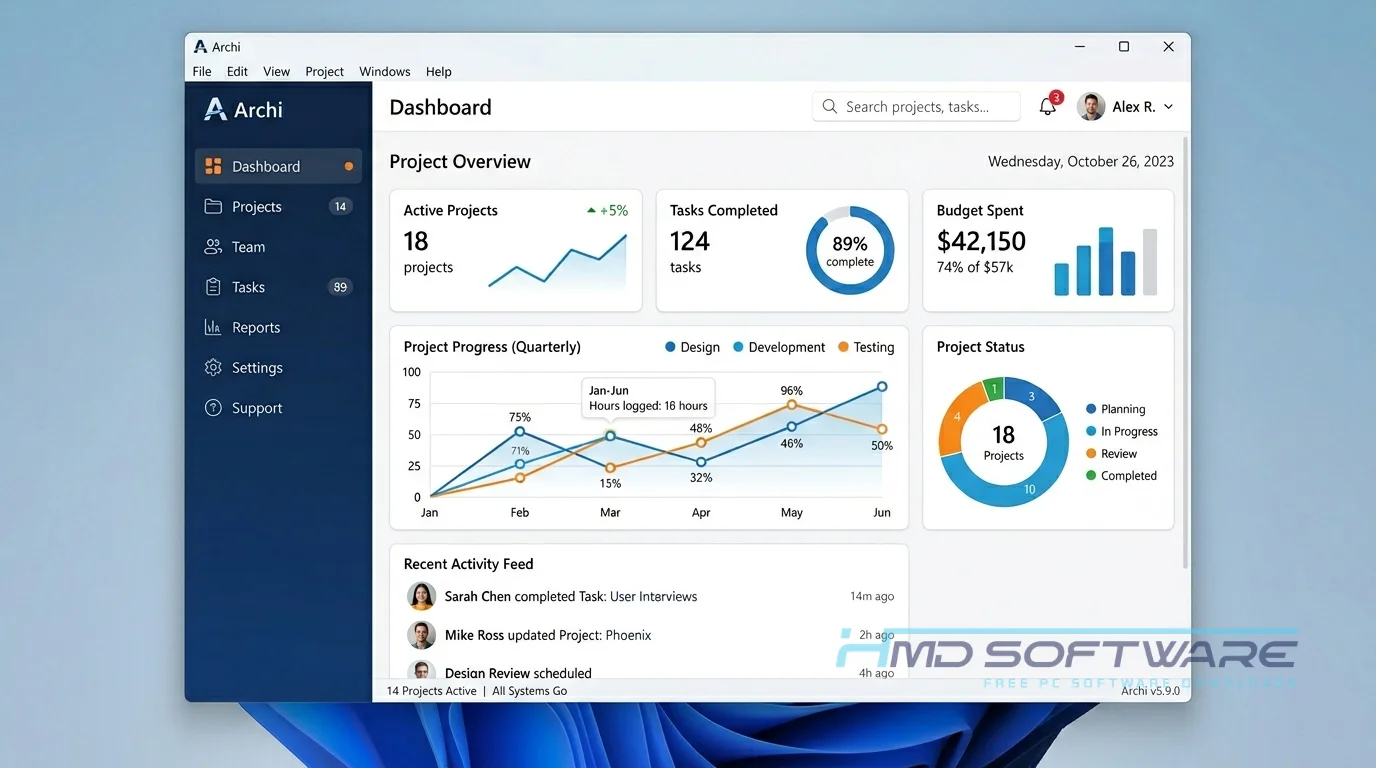This screenshot has width=1376, height=768.
Task: Click the Reports bar chart icon
Action: [213, 327]
